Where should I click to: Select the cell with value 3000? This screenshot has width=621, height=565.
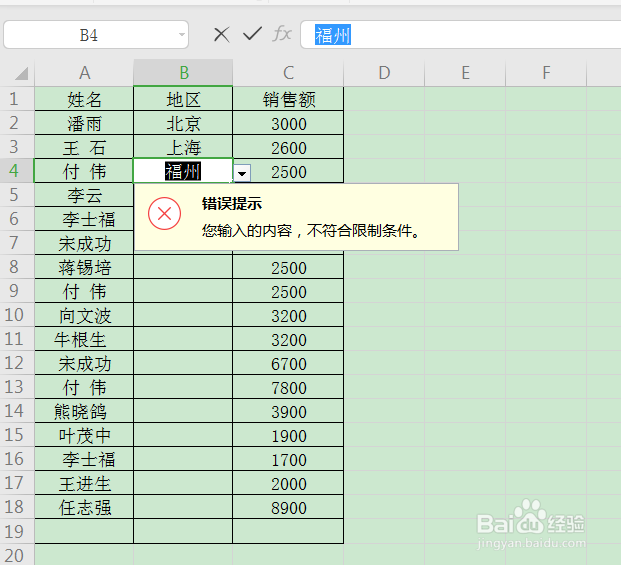pyautogui.click(x=288, y=123)
